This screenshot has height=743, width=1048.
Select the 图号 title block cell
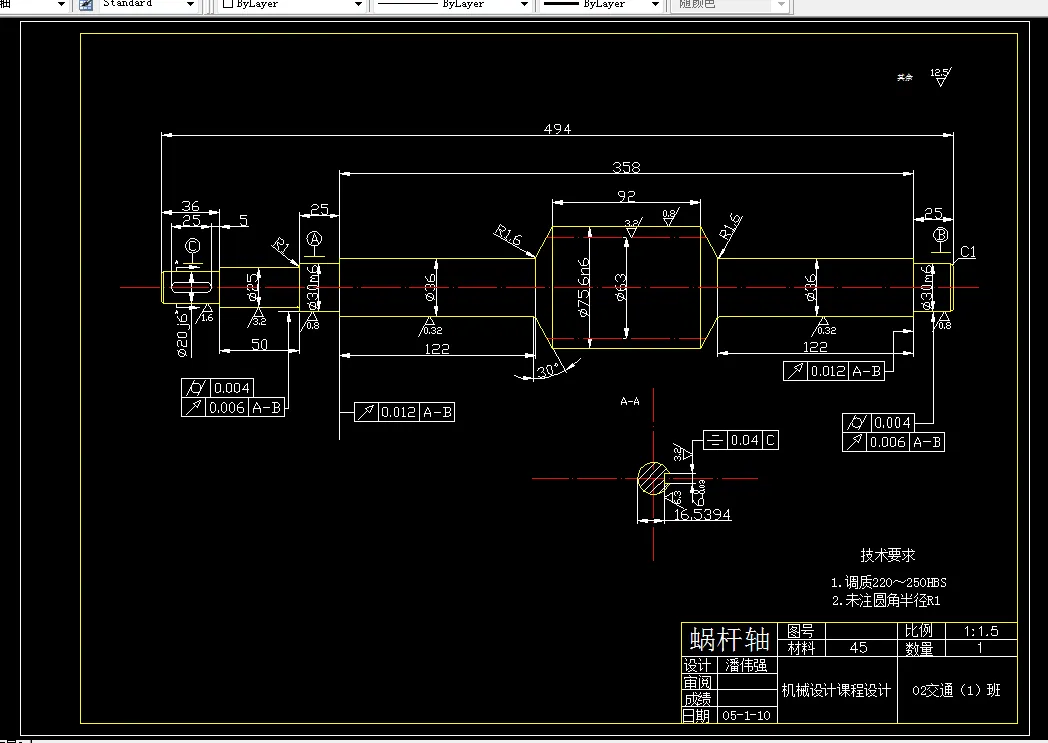pos(801,631)
